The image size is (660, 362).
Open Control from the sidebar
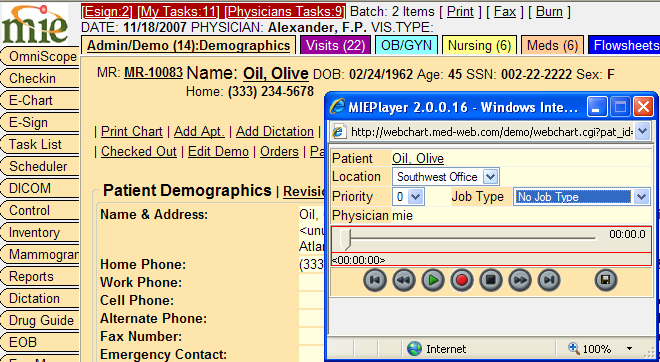(x=40, y=210)
